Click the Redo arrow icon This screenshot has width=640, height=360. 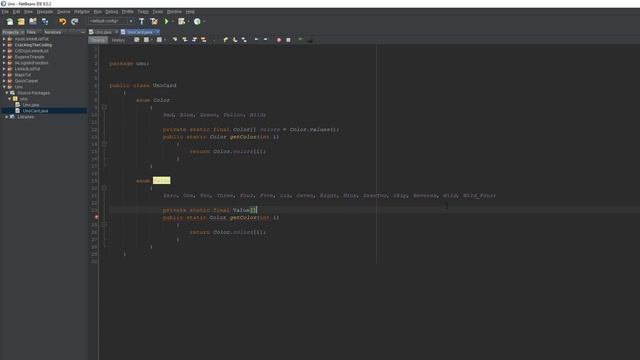click(x=74, y=21)
